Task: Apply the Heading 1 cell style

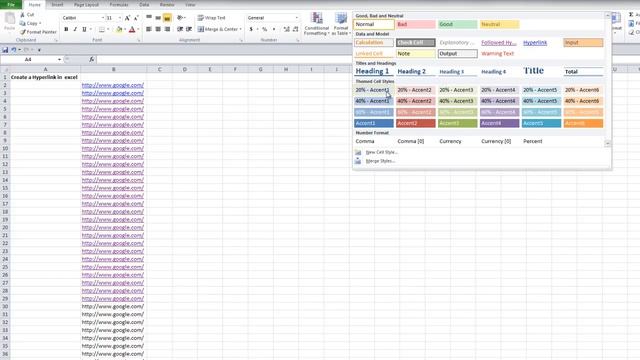Action: [374, 71]
